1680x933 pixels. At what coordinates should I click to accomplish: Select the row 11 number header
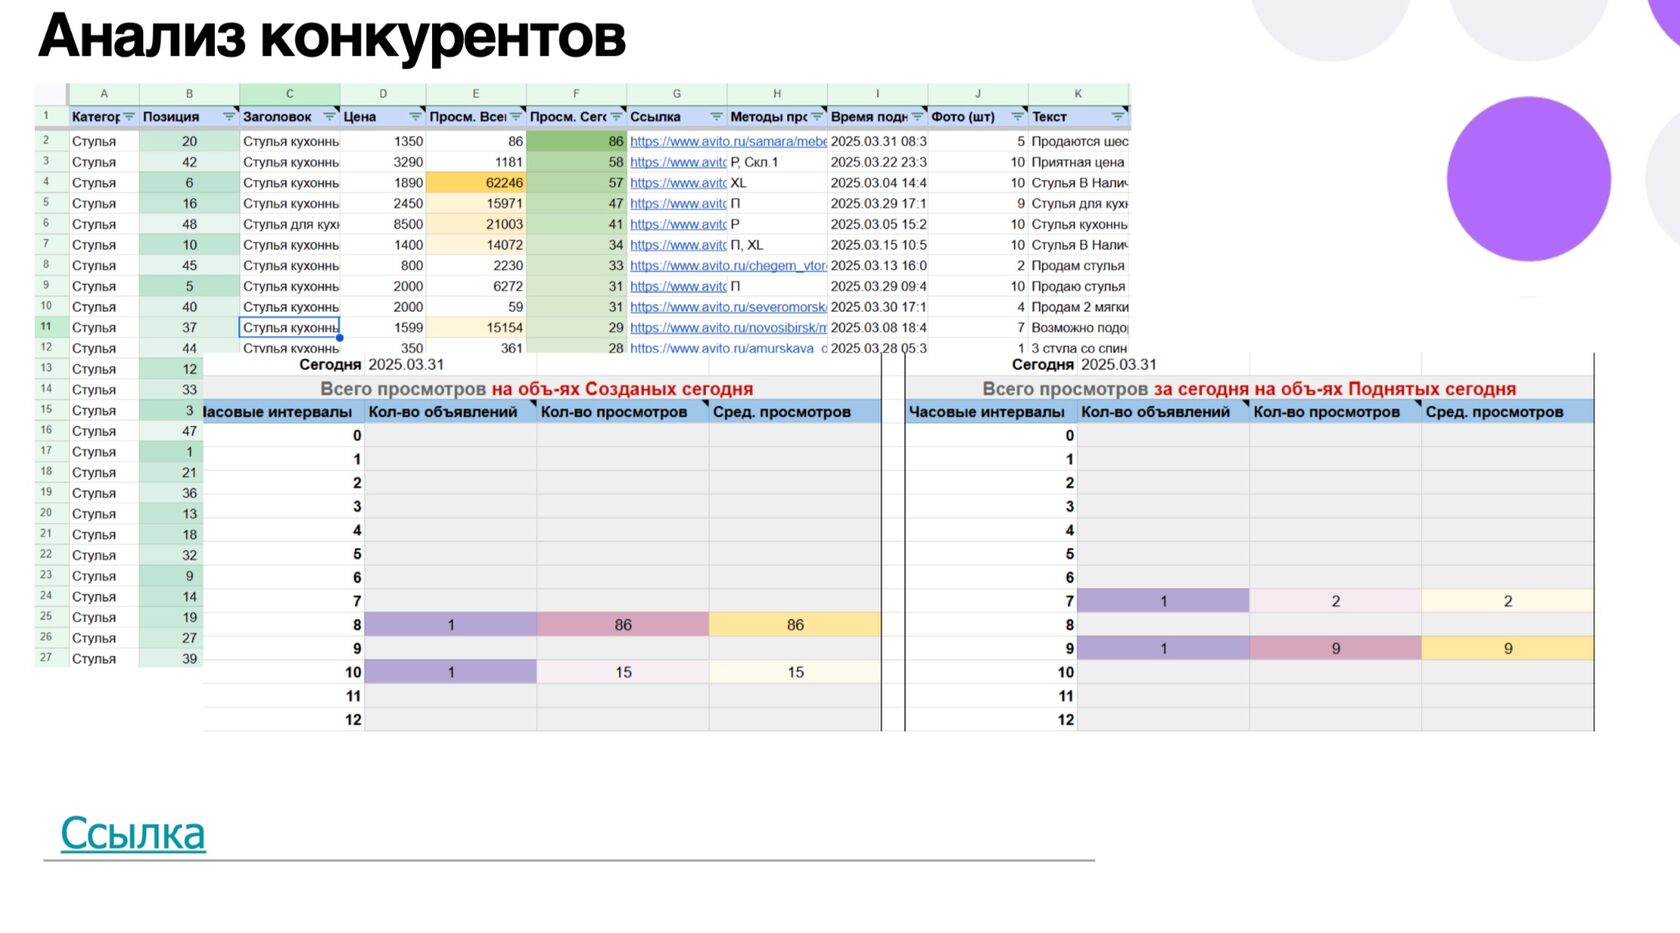tap(46, 327)
